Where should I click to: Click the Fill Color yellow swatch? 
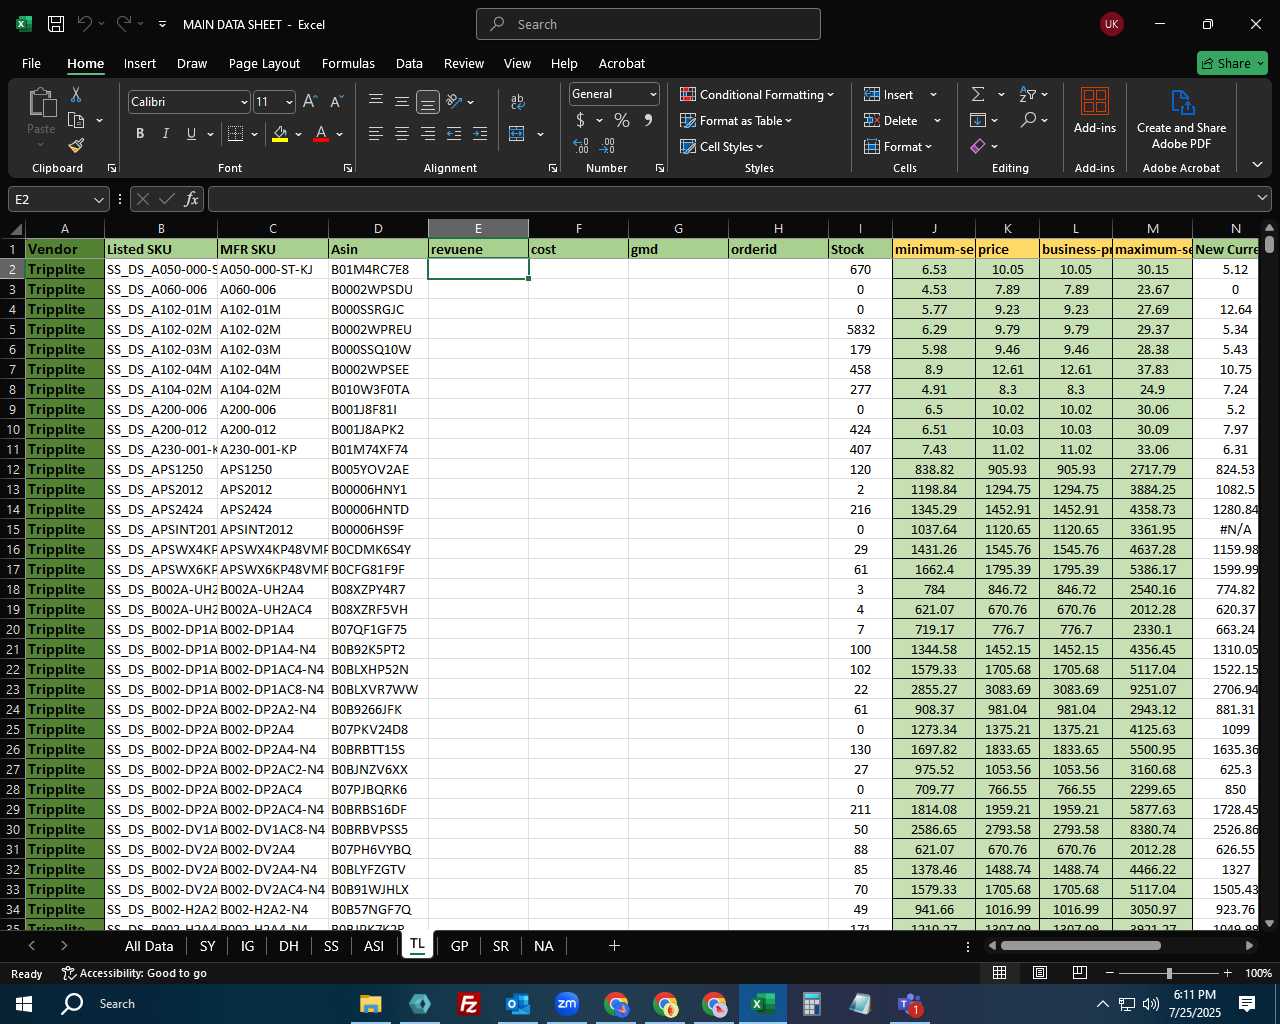280,134
